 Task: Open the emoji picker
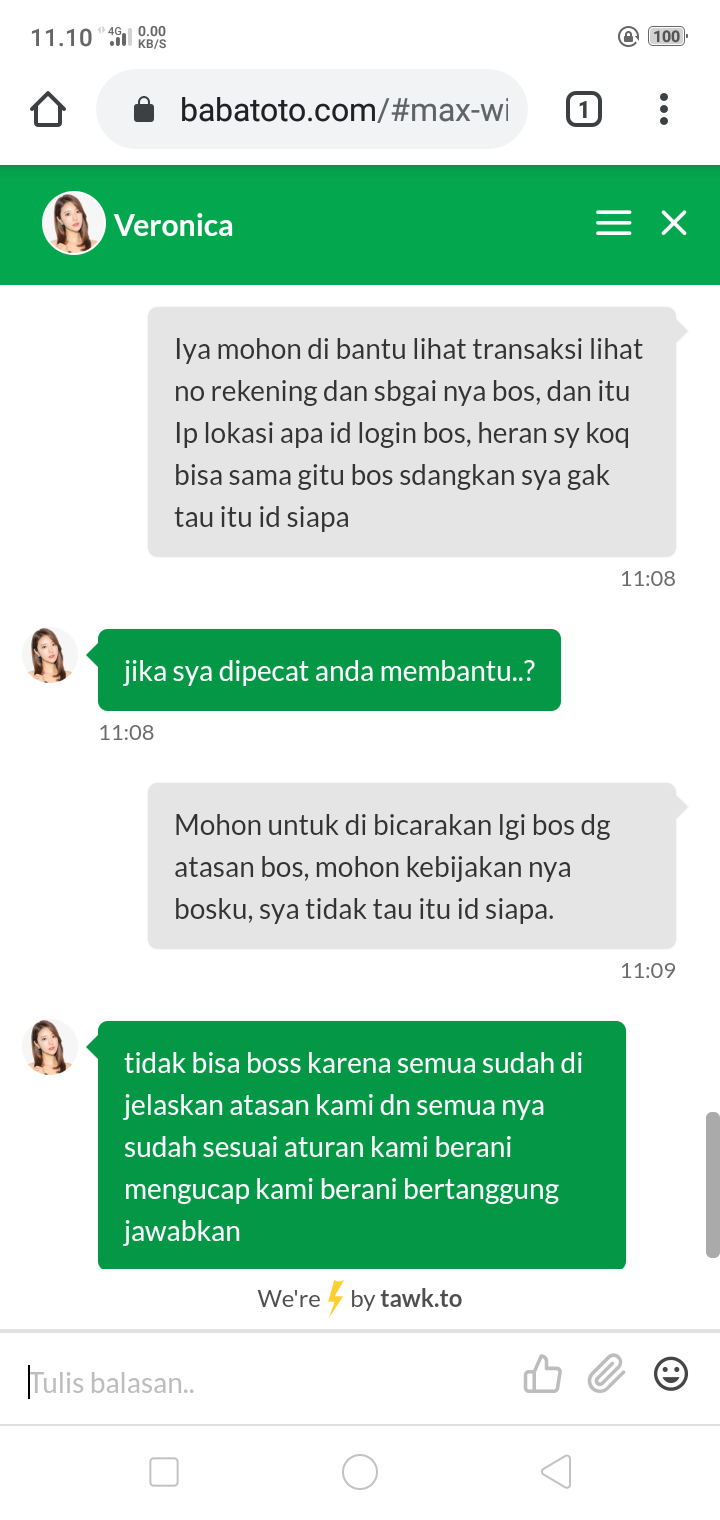click(671, 1374)
